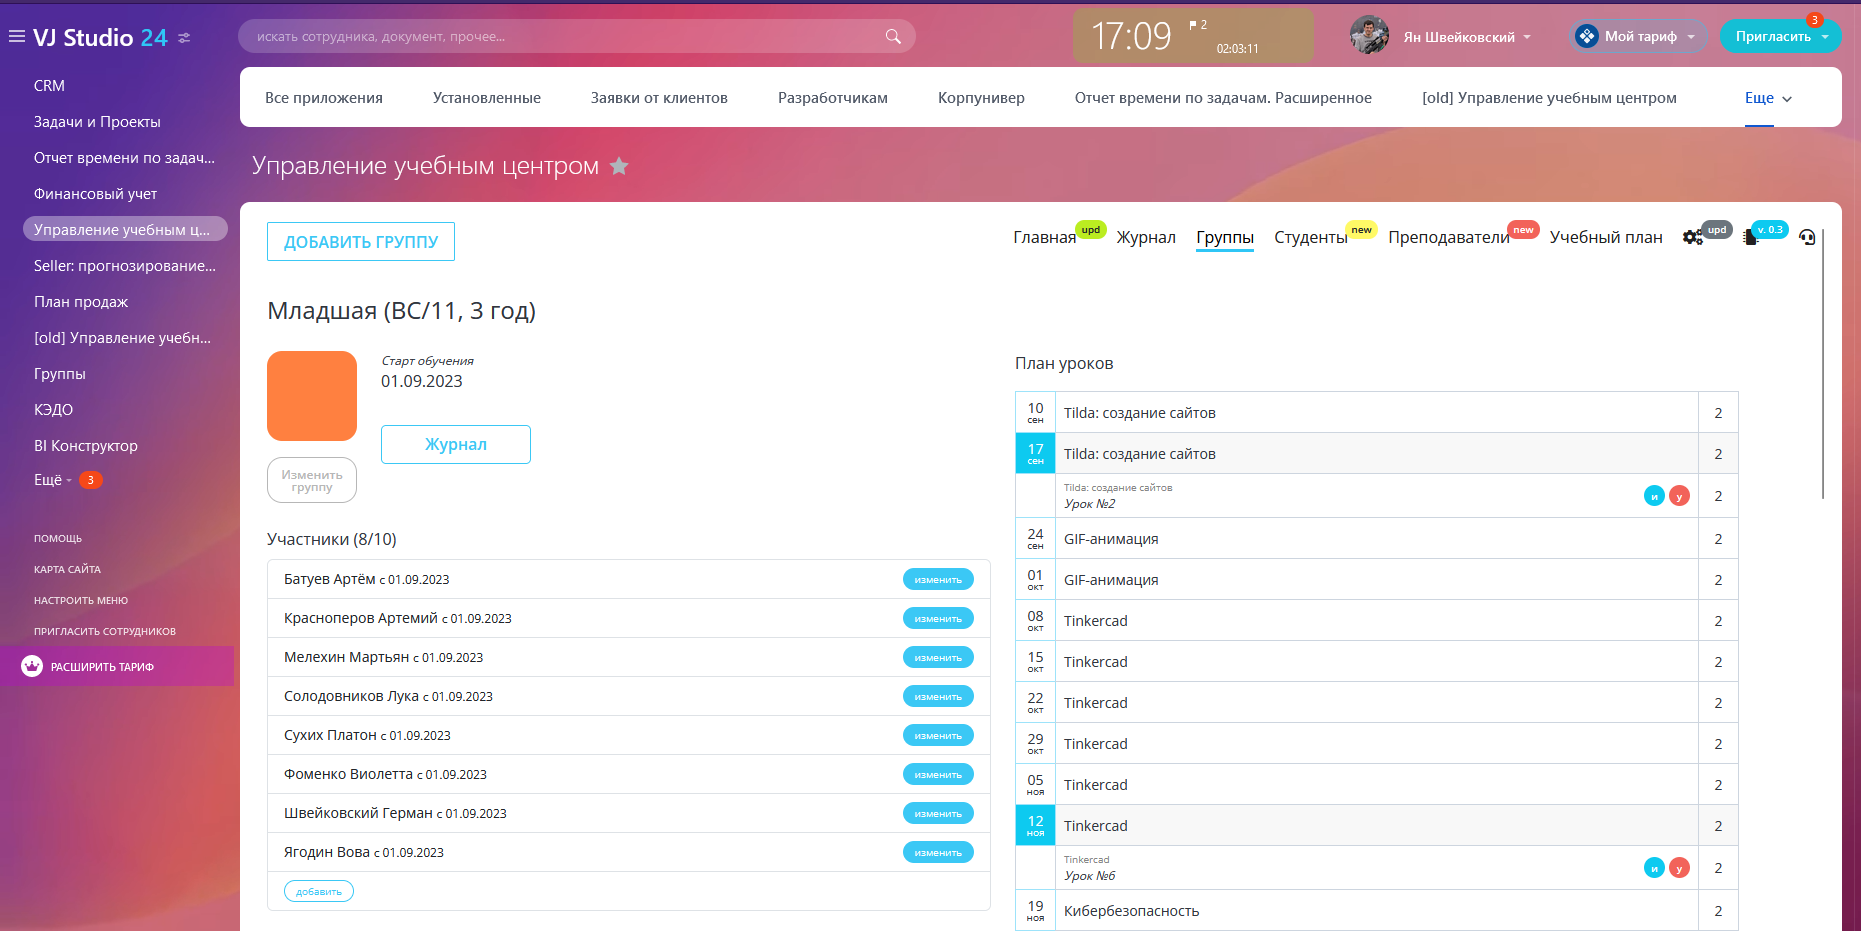Expand the Еще dropdown in top app tabs
Viewport: 1861px width, 931px height.
coord(1767,98)
